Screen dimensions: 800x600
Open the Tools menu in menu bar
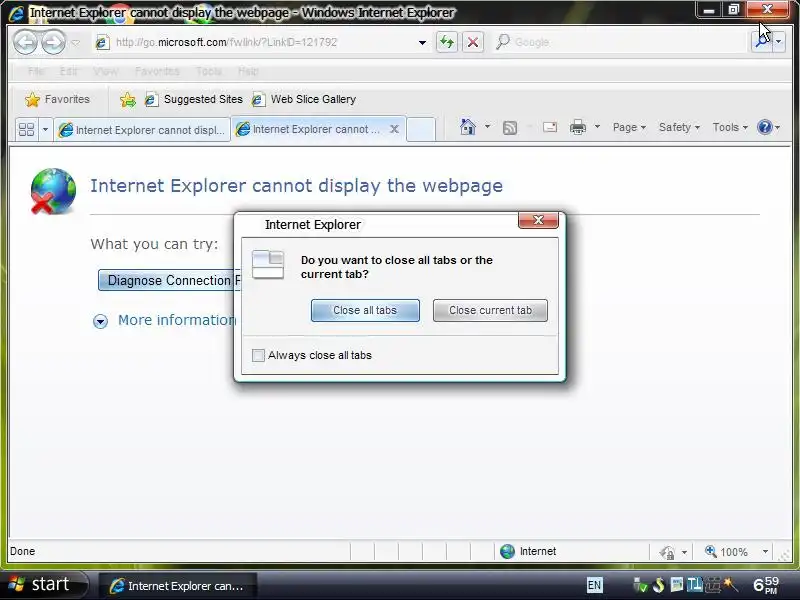[x=209, y=71]
